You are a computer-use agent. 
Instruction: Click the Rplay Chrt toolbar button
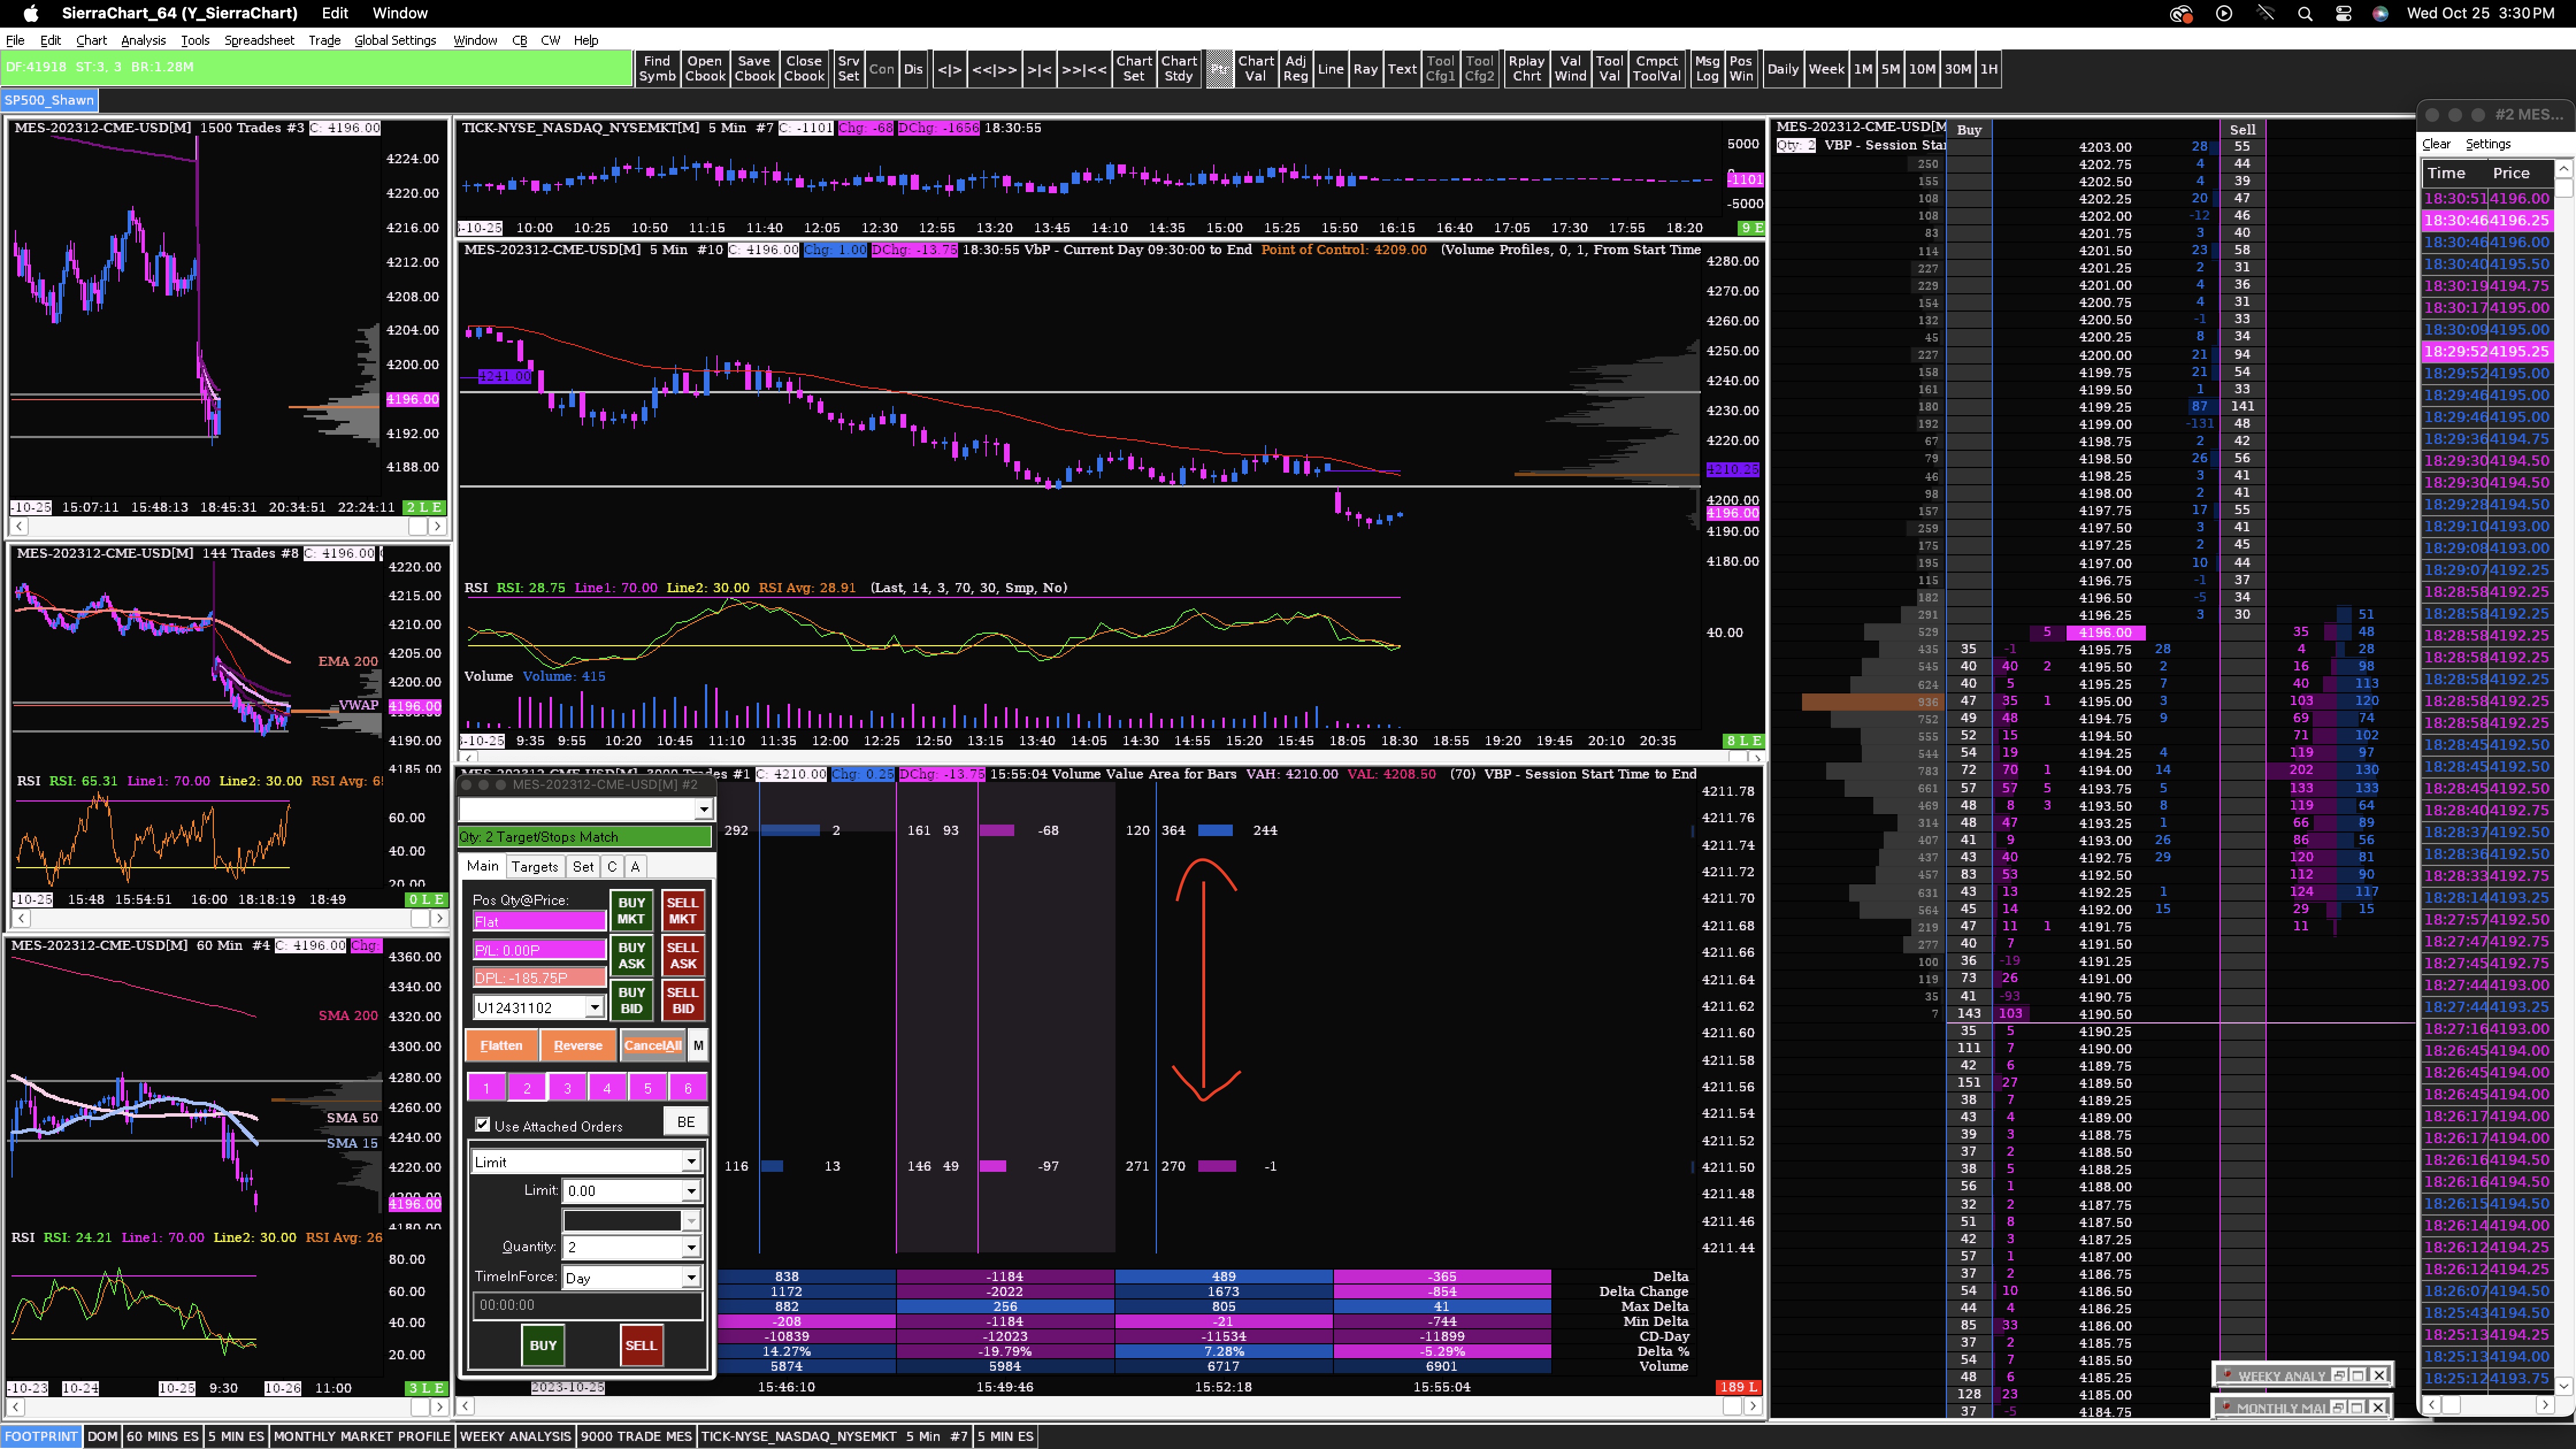click(1526, 68)
